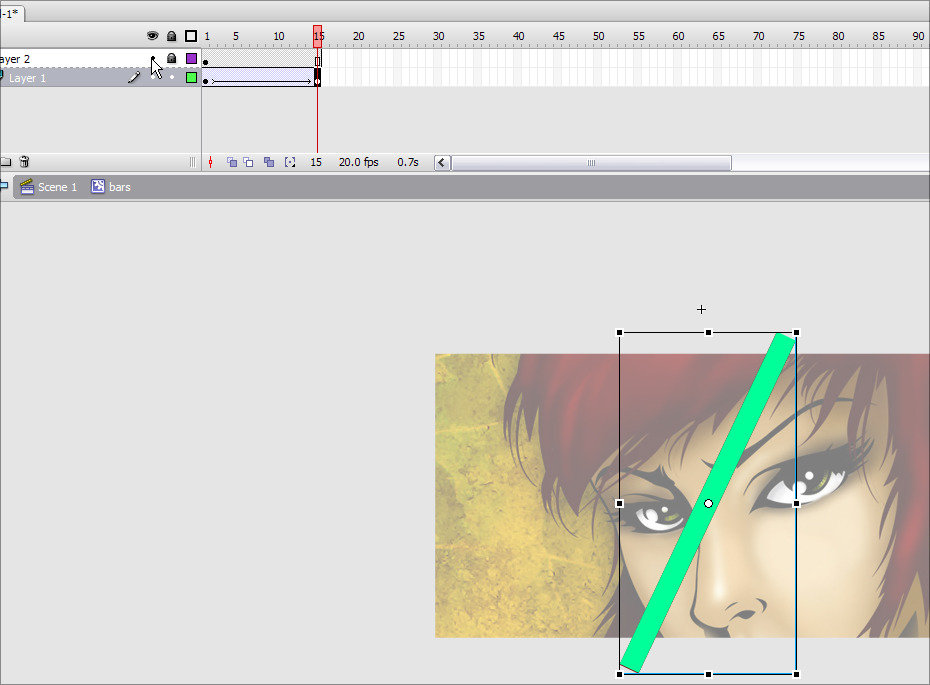Click the Show All Layers as Outlines icon
This screenshot has height=685, width=930.
click(191, 36)
